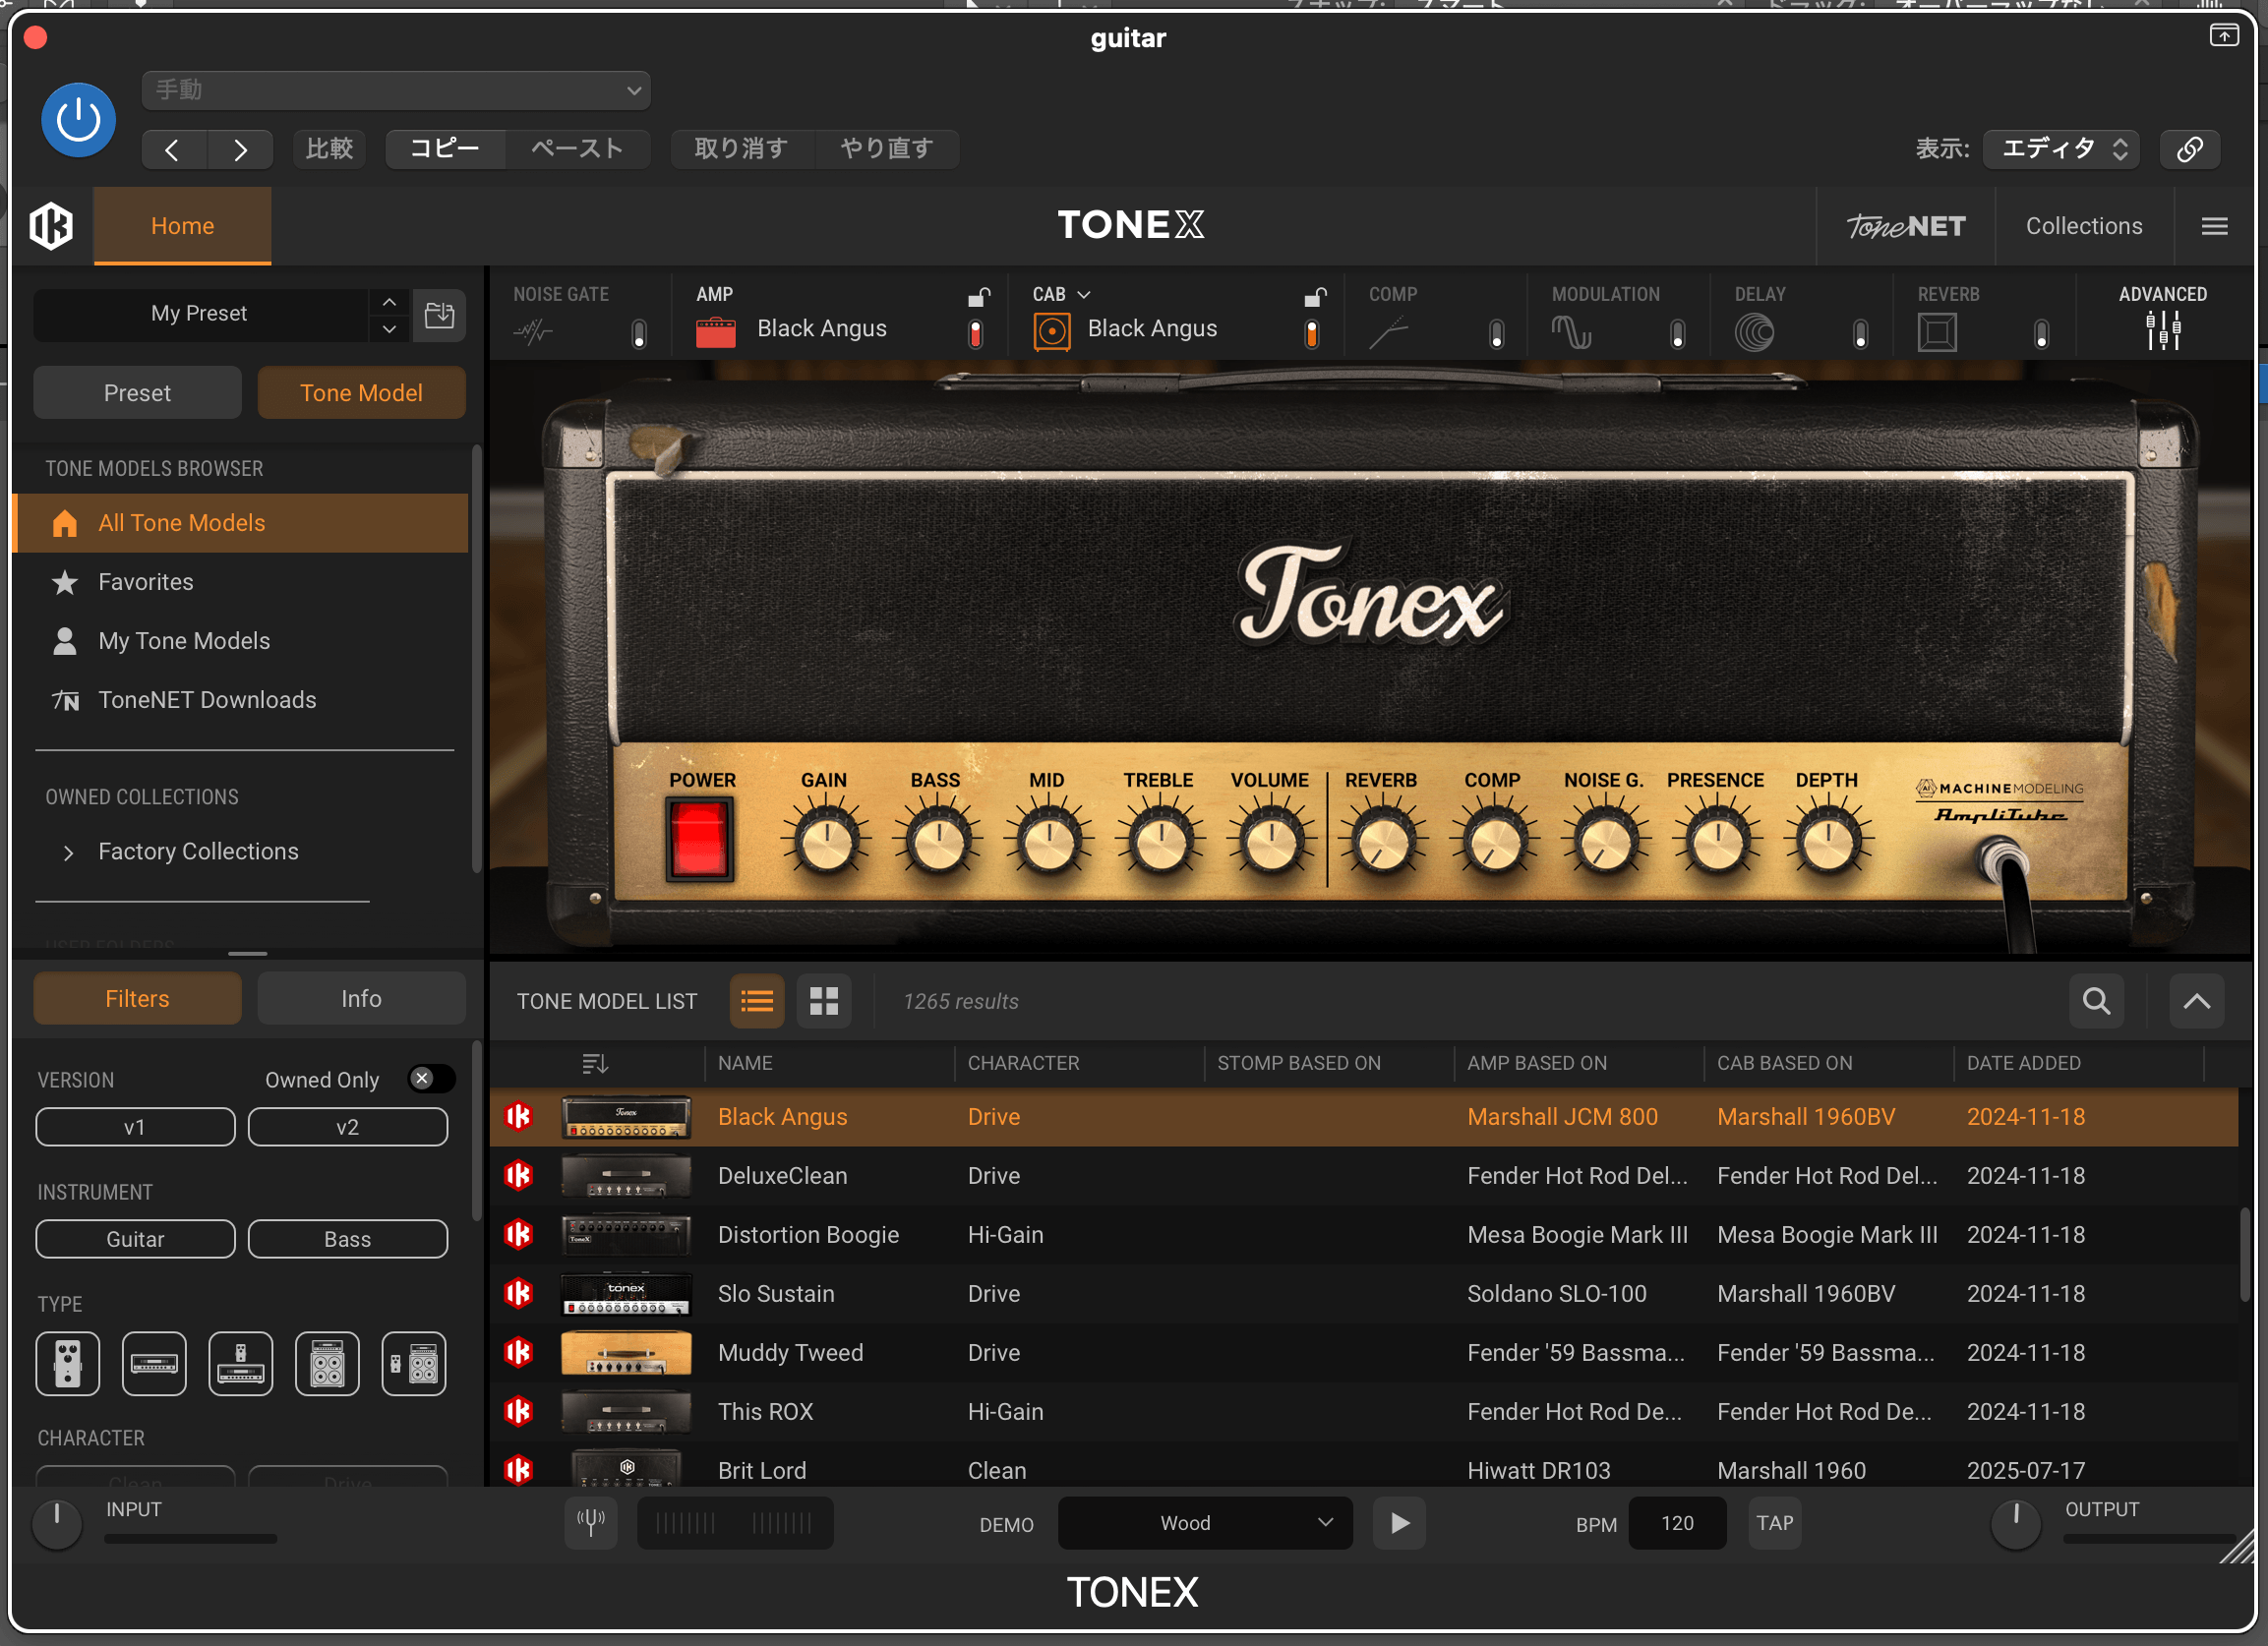Click the コピー button to copy settings
This screenshot has width=2268, height=1646.
(x=444, y=148)
